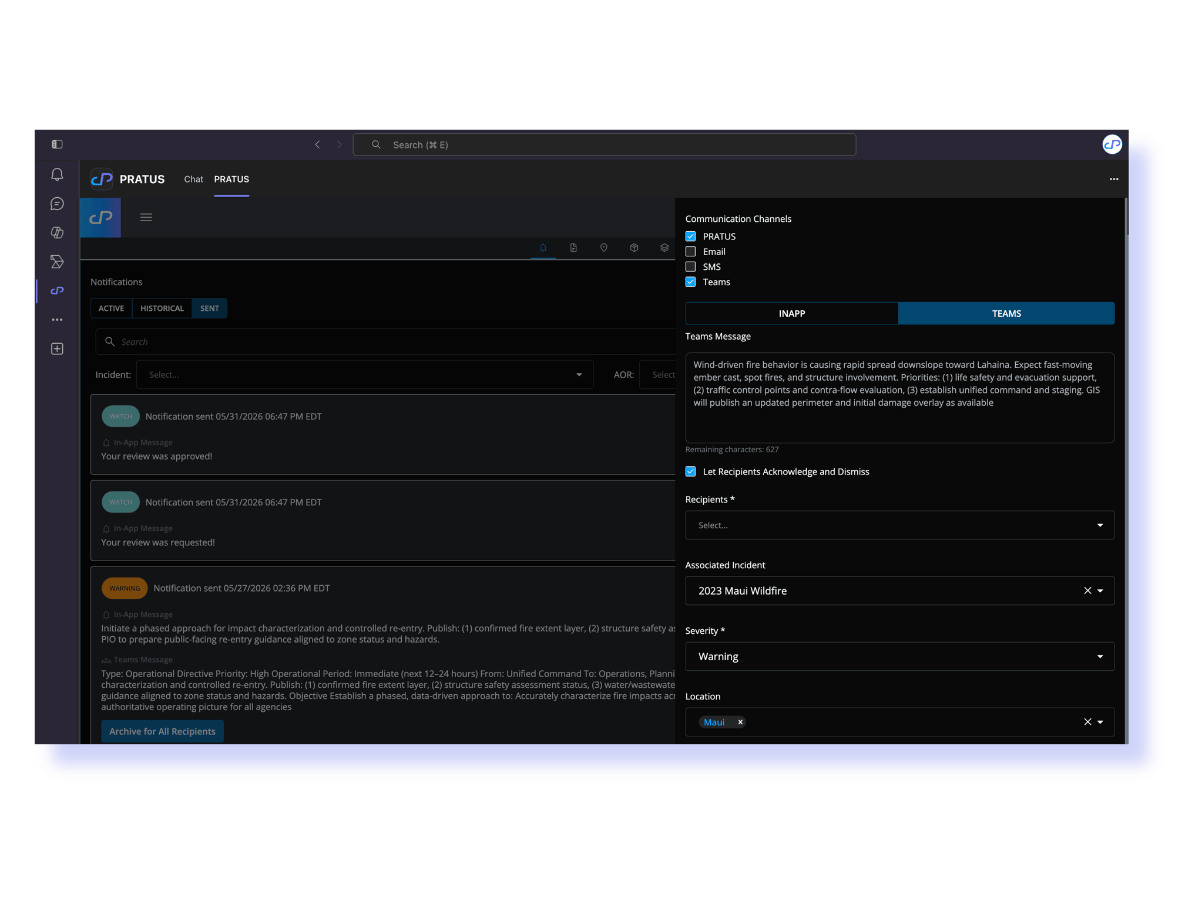Open the Severity dropdown
Screen dimensions: 1200x900
tap(900, 657)
